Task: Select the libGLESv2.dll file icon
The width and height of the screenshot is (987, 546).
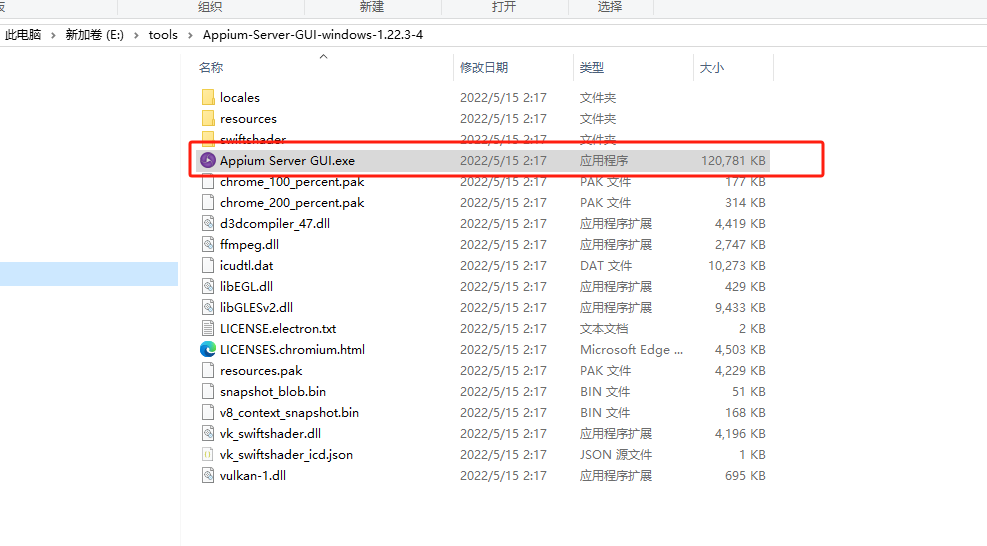Action: click(208, 307)
